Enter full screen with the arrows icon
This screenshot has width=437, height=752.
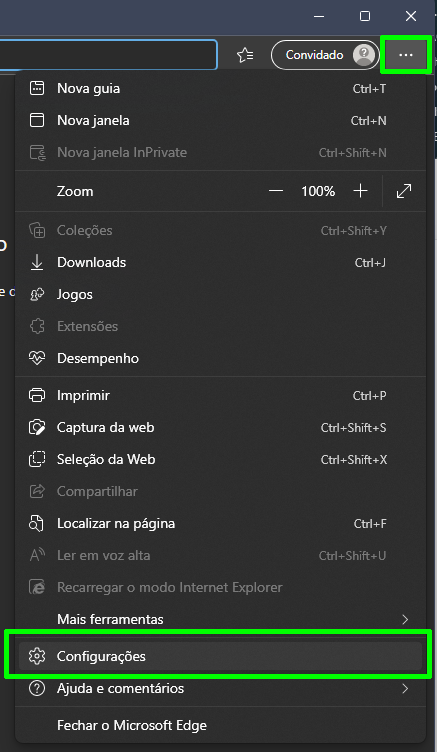[x=404, y=191]
